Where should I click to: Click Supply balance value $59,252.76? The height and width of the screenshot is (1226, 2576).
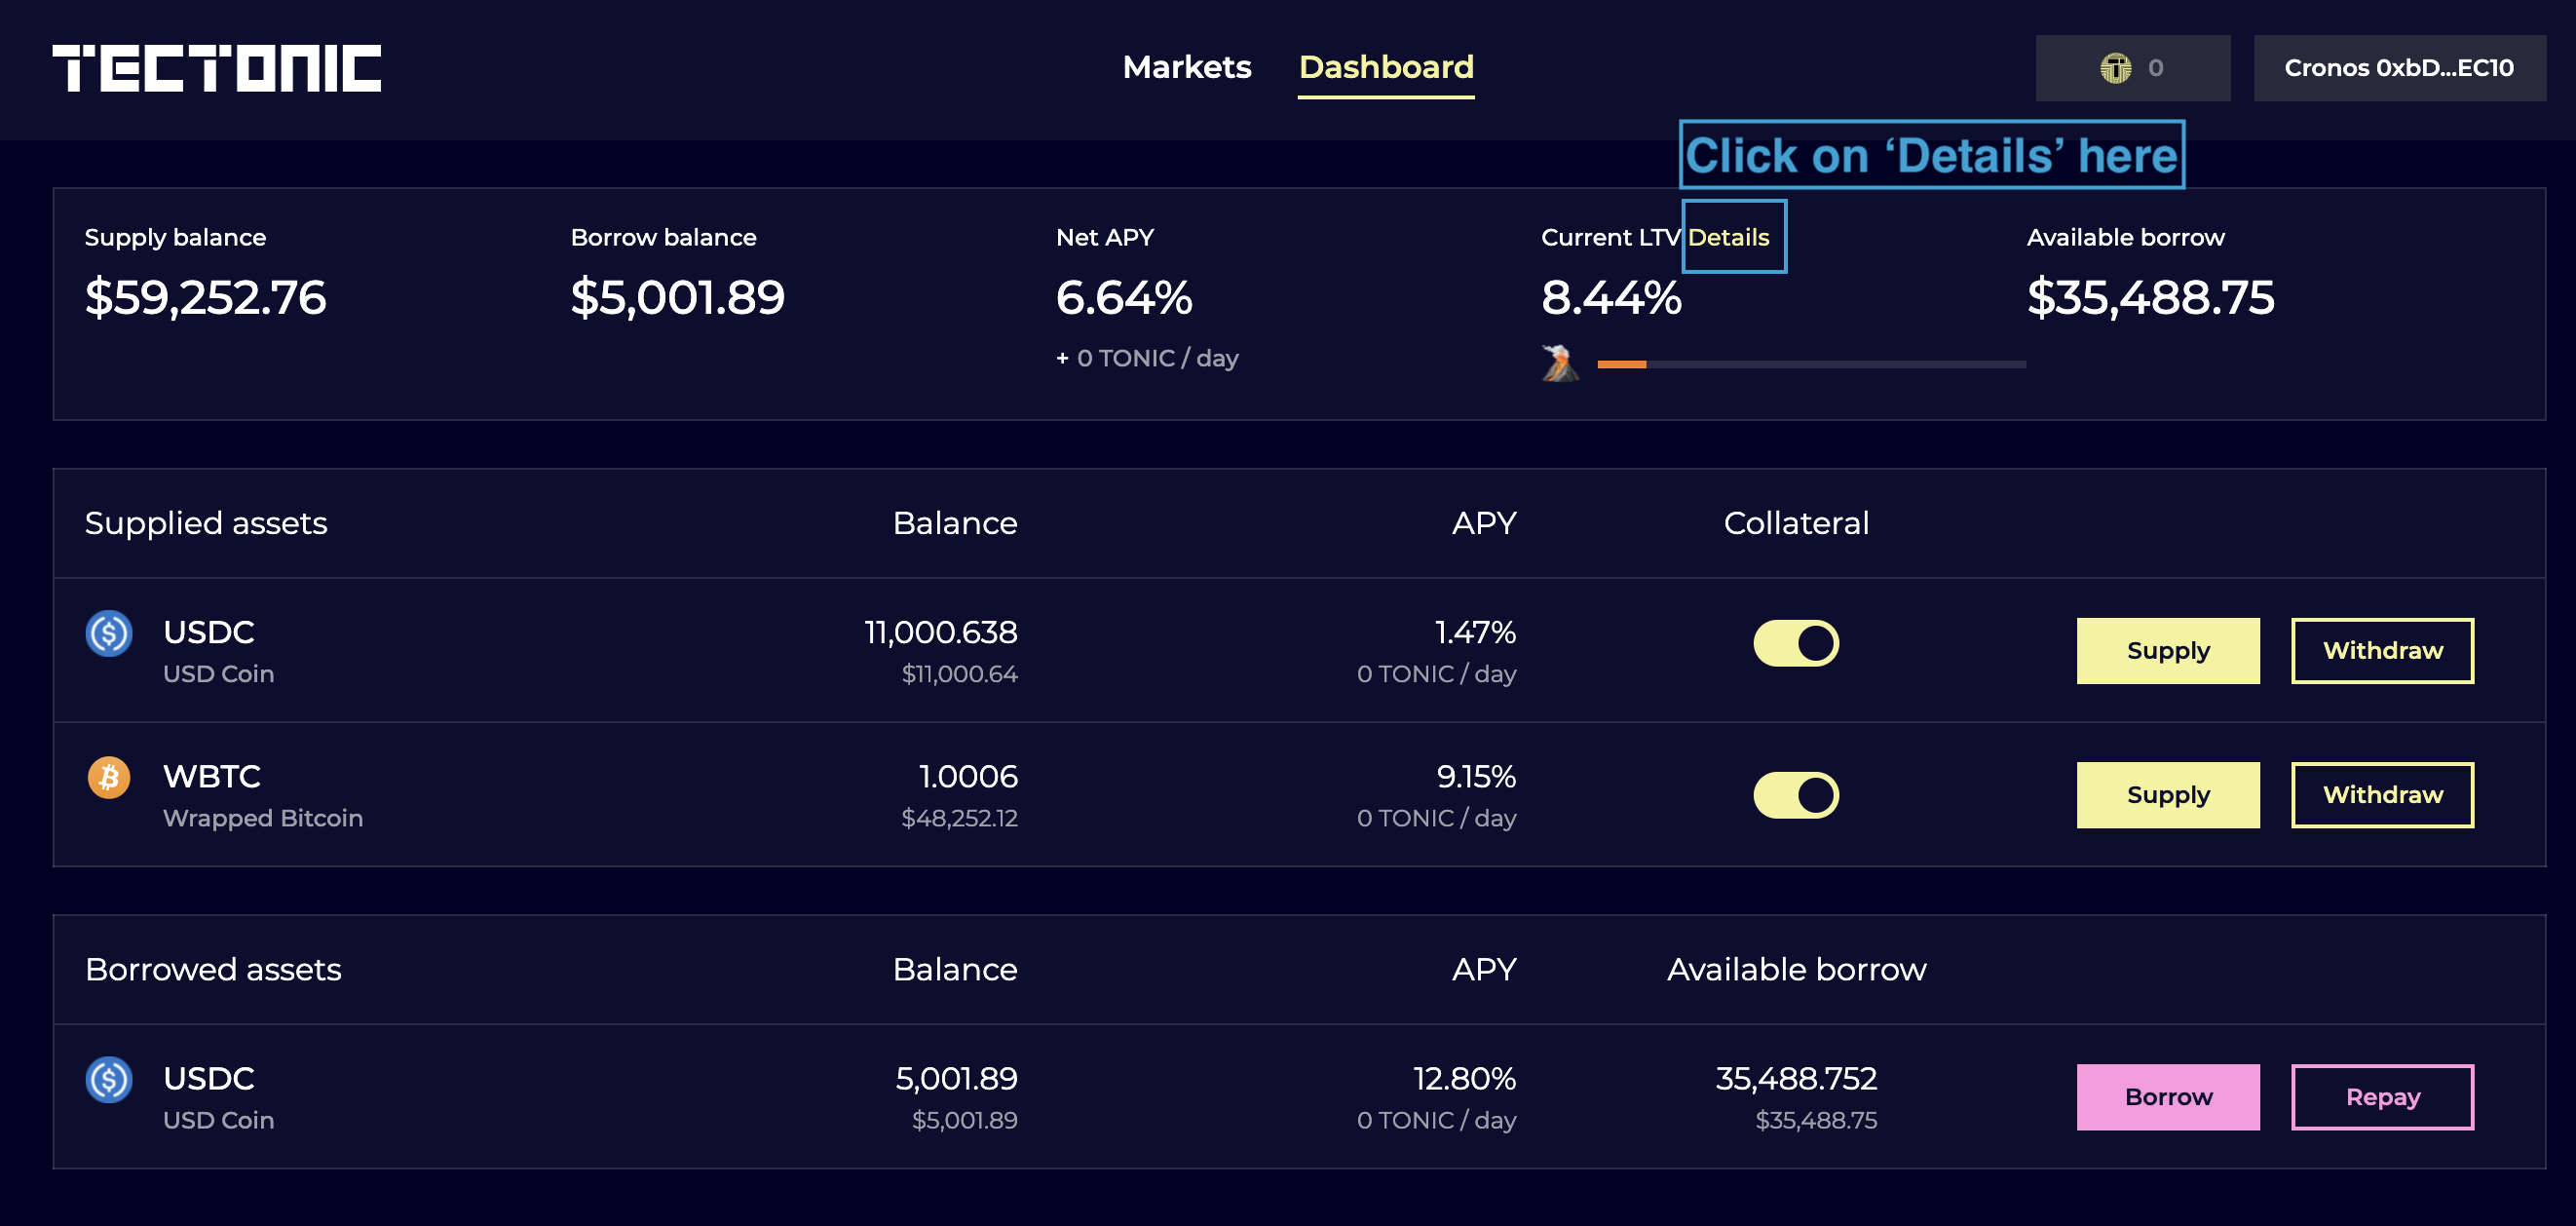[x=206, y=297]
